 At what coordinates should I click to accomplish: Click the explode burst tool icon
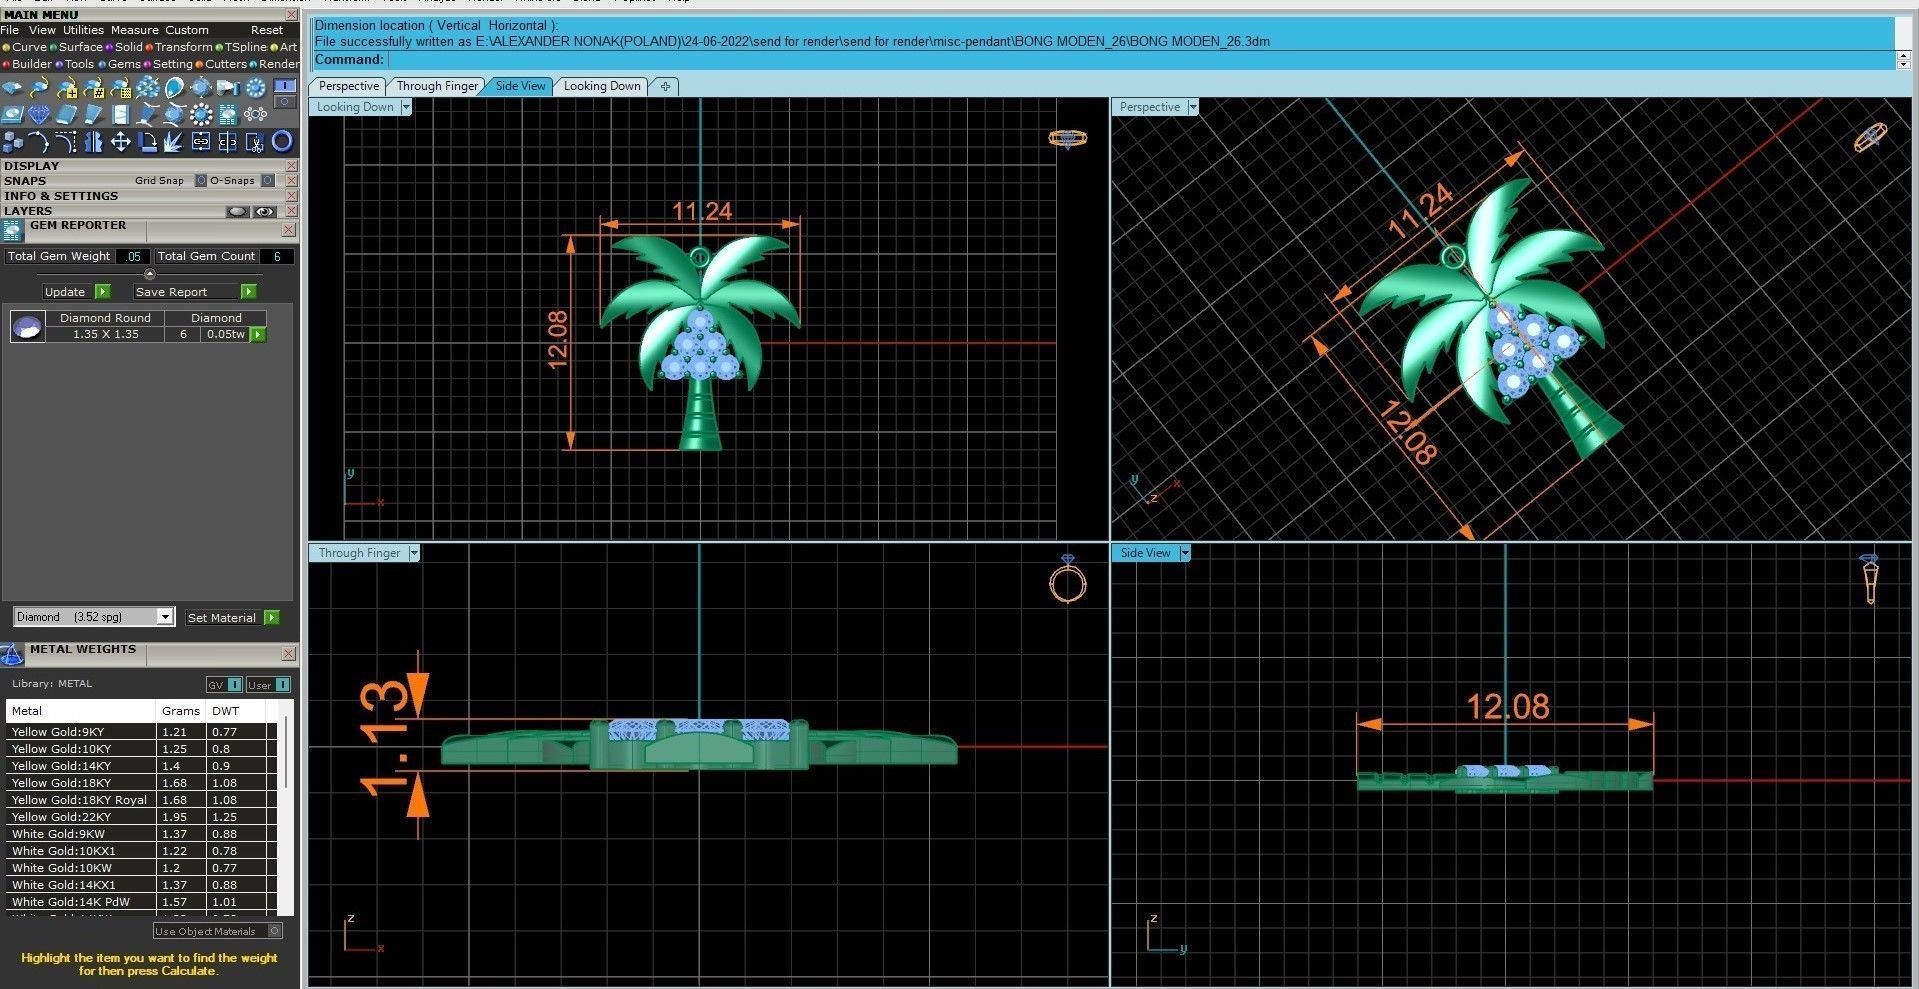[x=173, y=142]
